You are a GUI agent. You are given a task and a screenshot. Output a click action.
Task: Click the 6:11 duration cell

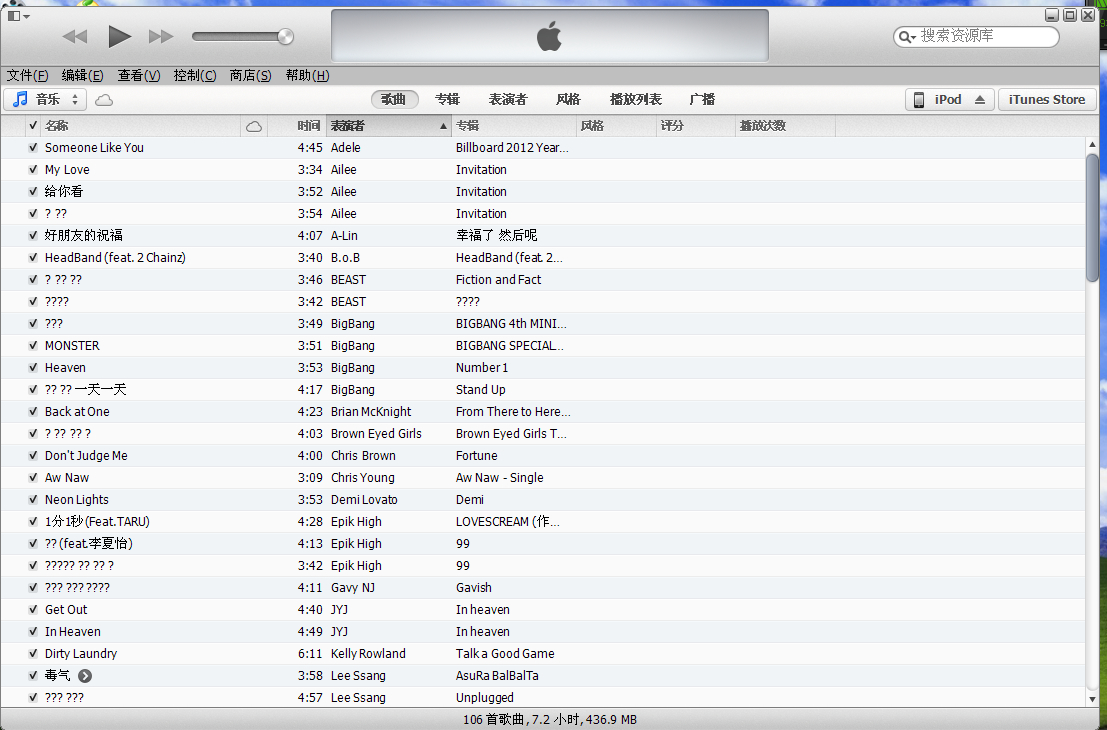[x=310, y=654]
